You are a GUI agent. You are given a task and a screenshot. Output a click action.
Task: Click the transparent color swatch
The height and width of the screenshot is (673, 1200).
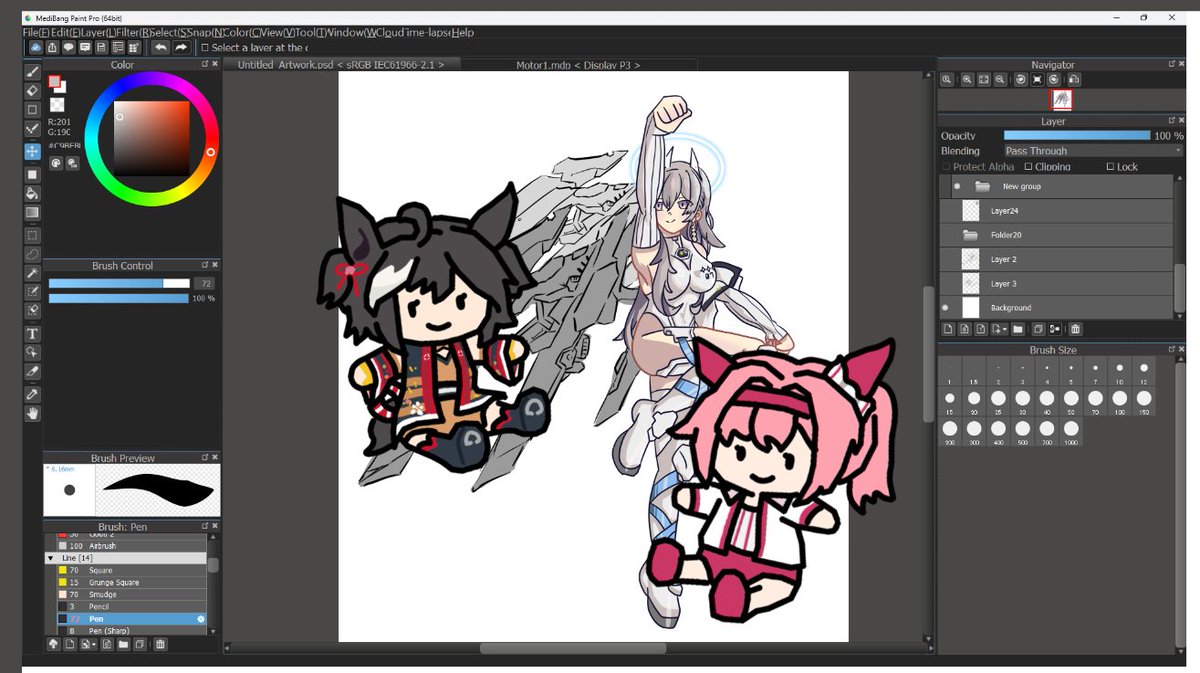pos(58,104)
